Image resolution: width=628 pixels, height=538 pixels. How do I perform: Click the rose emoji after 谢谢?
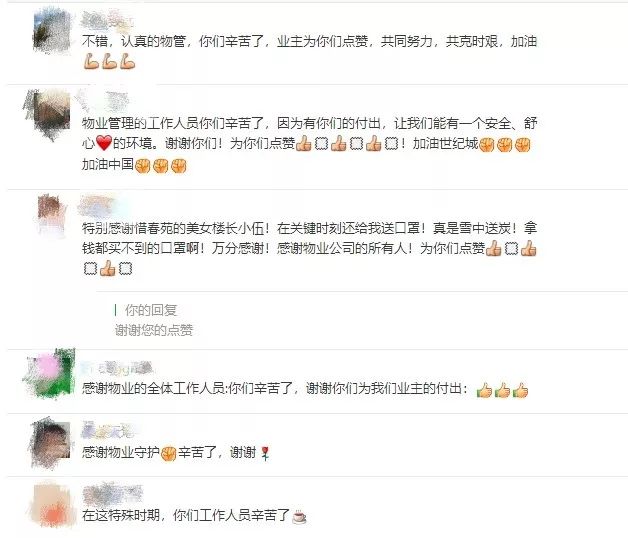click(x=265, y=453)
